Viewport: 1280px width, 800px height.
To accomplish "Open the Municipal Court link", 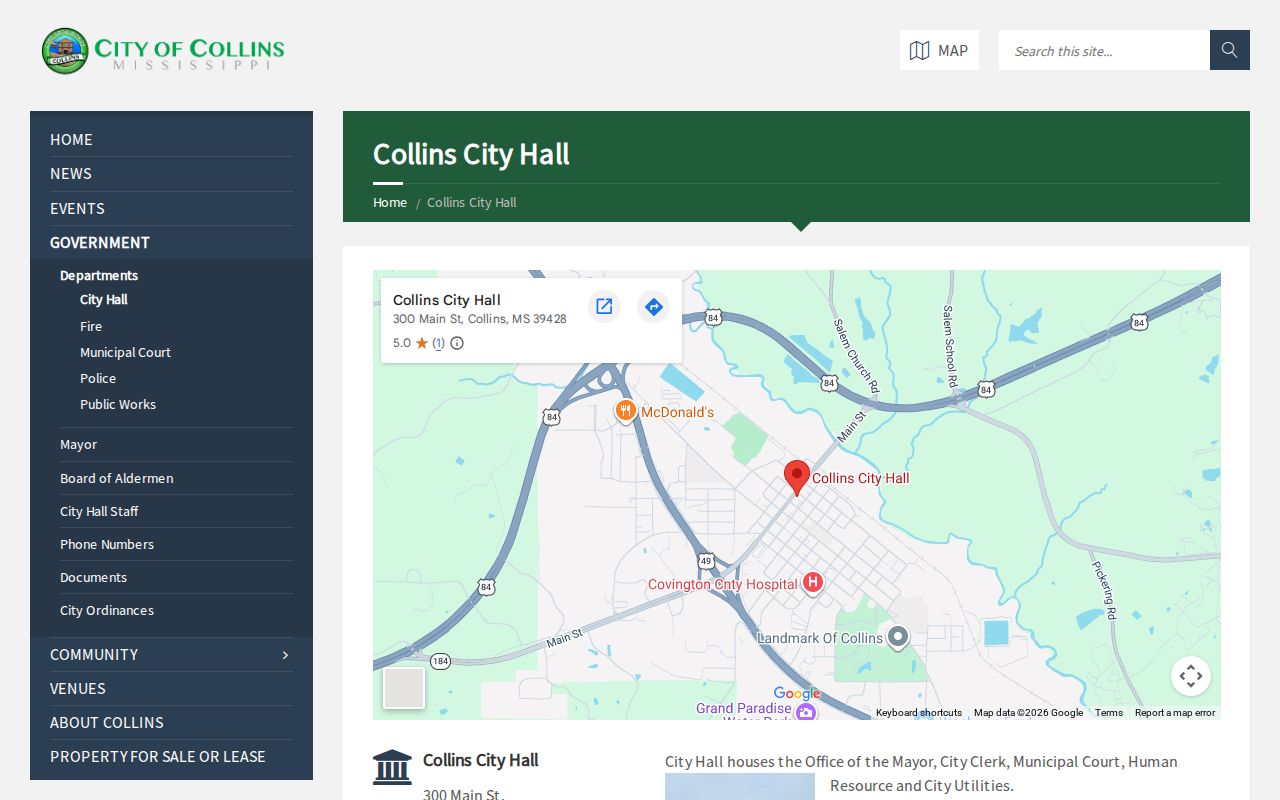I will (x=125, y=353).
